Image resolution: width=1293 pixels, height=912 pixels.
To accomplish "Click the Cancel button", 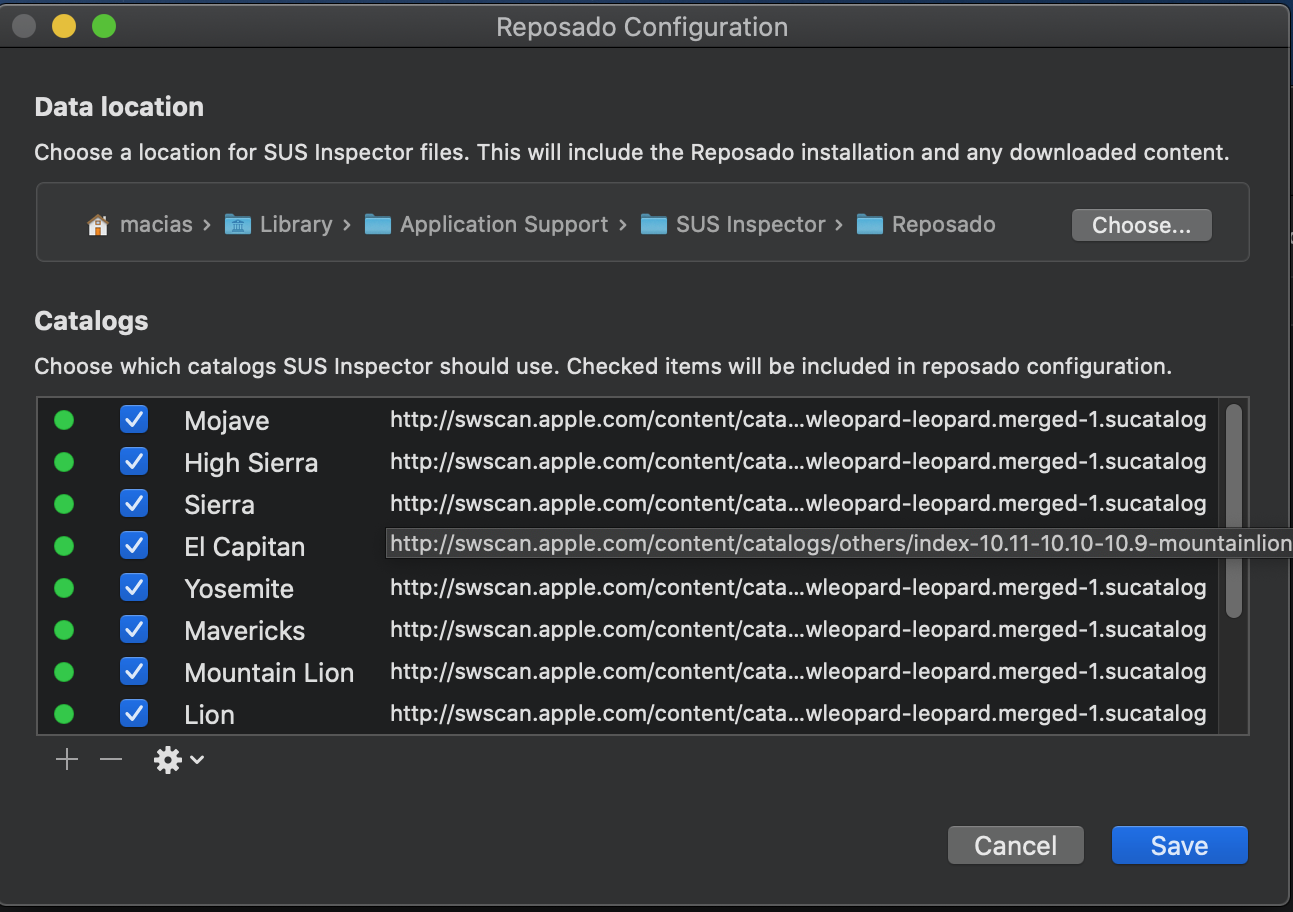I will [1016, 845].
